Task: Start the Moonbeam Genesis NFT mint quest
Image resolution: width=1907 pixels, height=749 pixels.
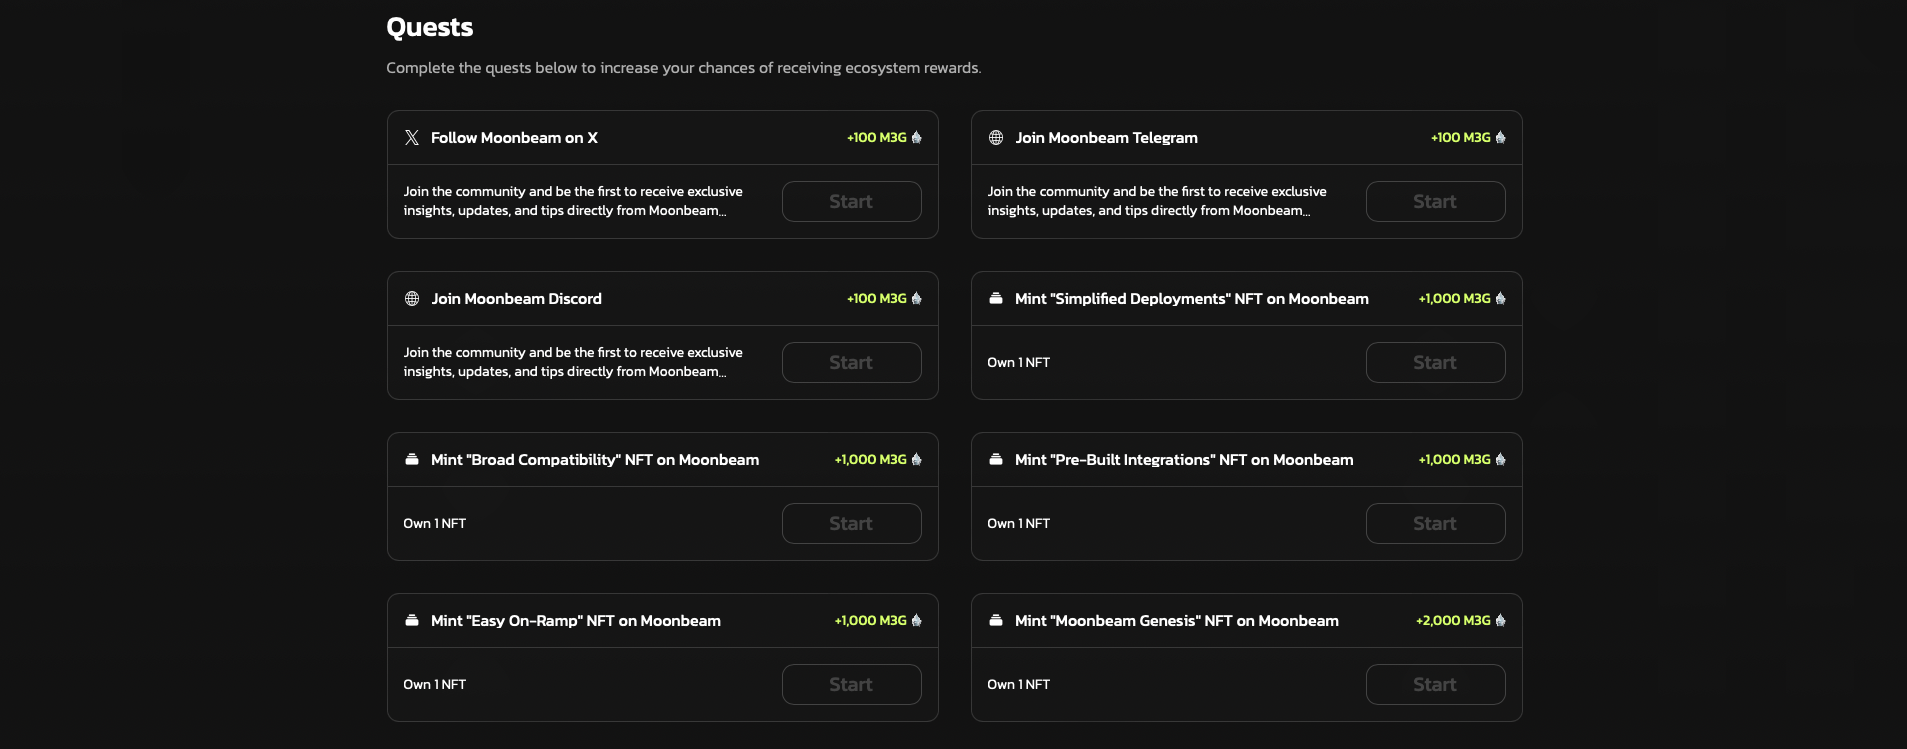Action: click(1436, 684)
